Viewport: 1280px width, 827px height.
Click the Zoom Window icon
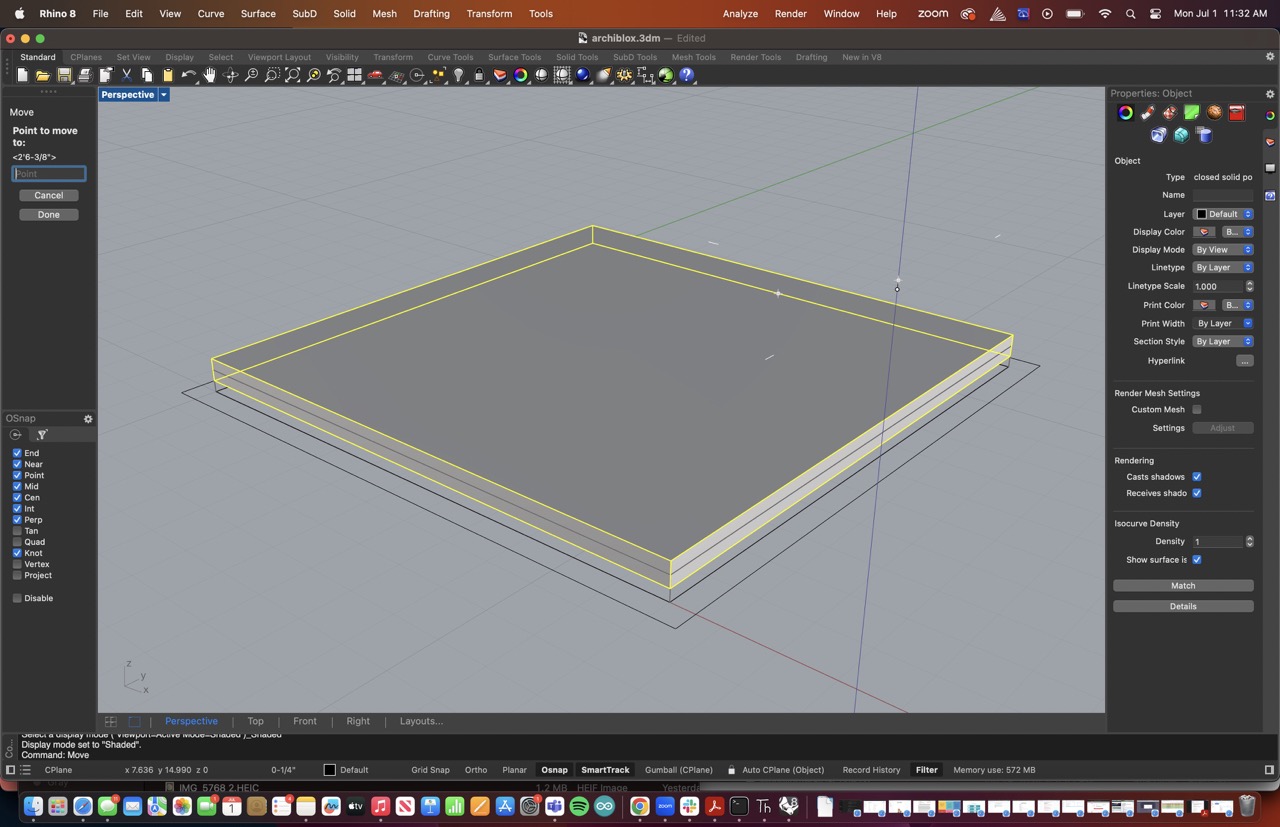pyautogui.click(x=272, y=75)
